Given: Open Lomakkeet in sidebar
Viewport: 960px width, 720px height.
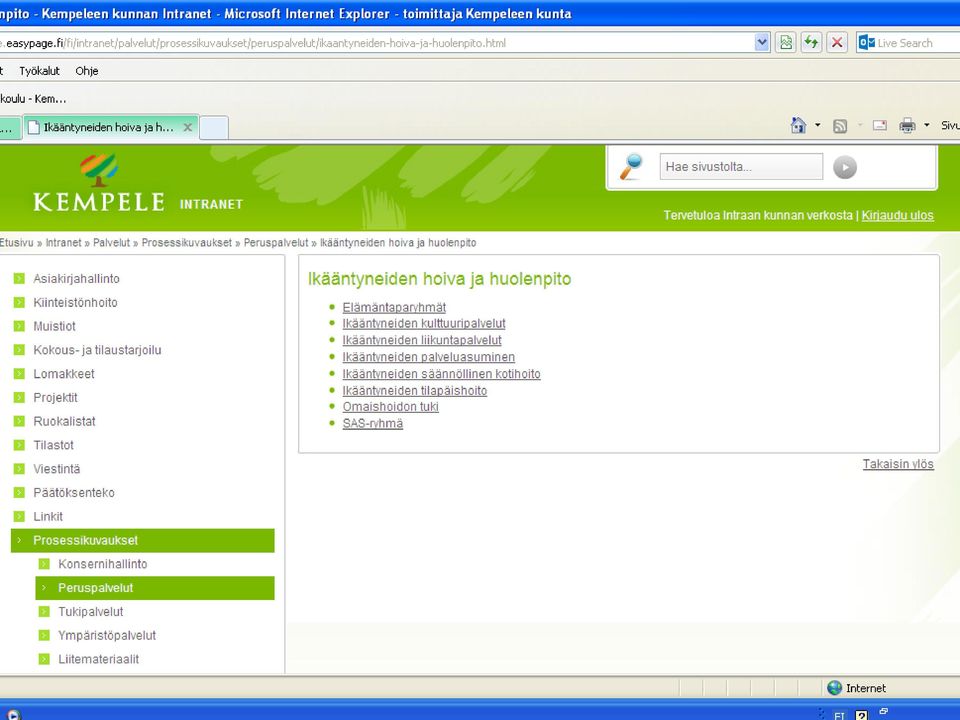Looking at the screenshot, I should [x=64, y=374].
